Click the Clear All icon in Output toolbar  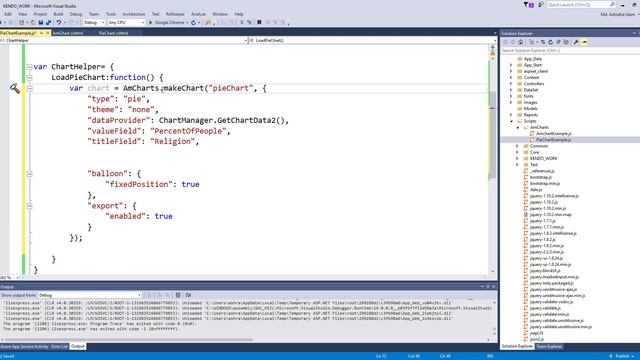point(178,295)
